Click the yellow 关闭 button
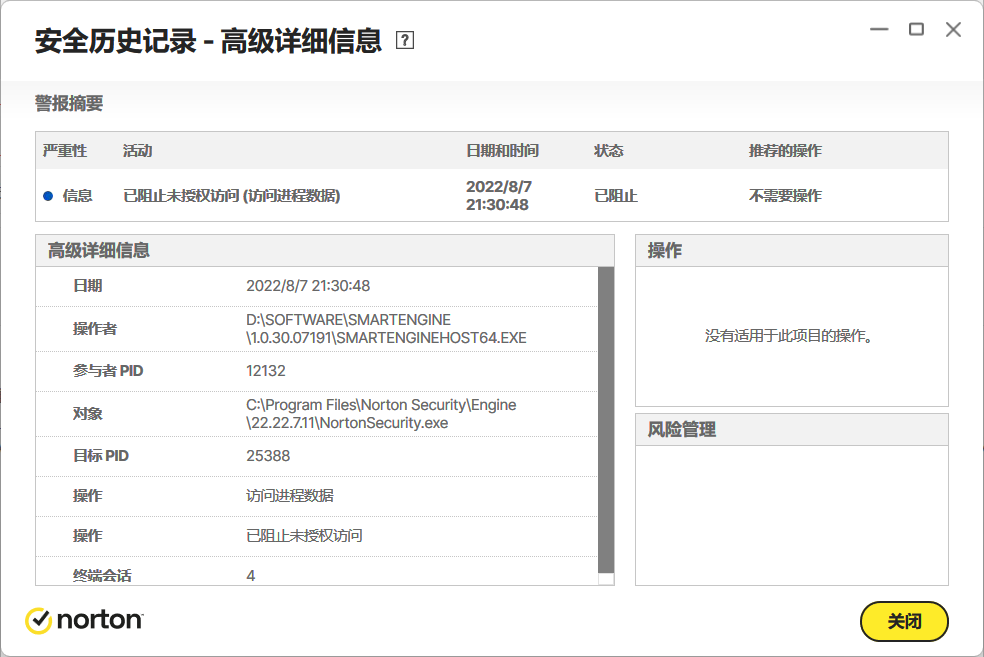This screenshot has width=984, height=657. tap(904, 621)
